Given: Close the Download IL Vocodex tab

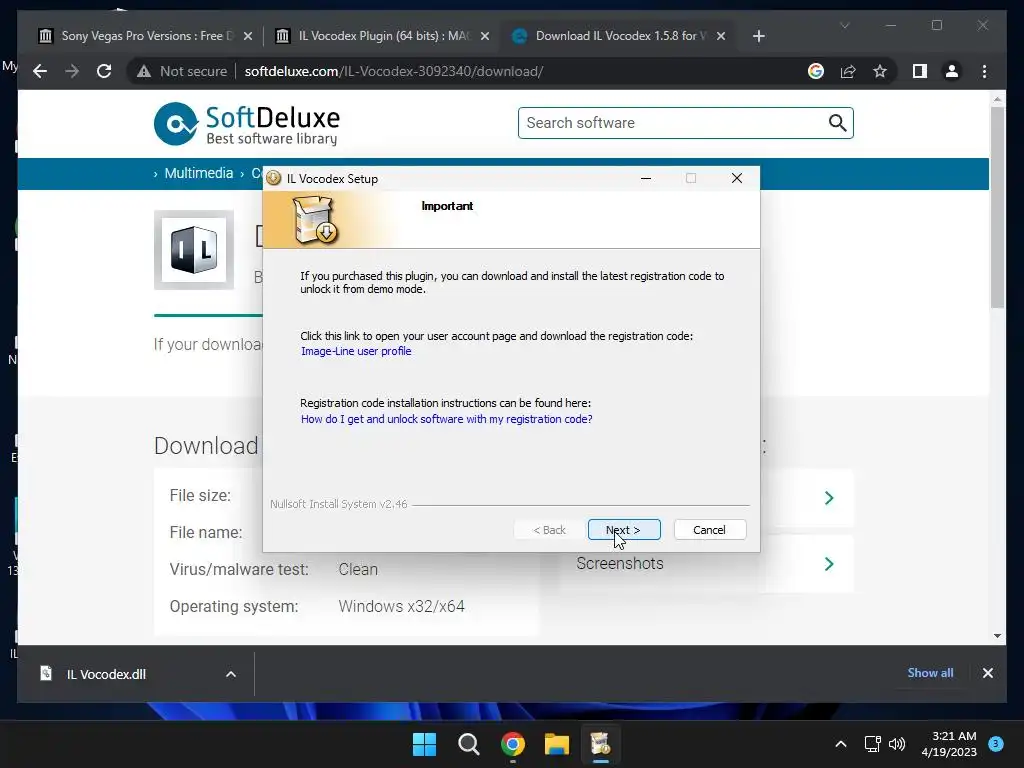Looking at the screenshot, I should pos(721,36).
